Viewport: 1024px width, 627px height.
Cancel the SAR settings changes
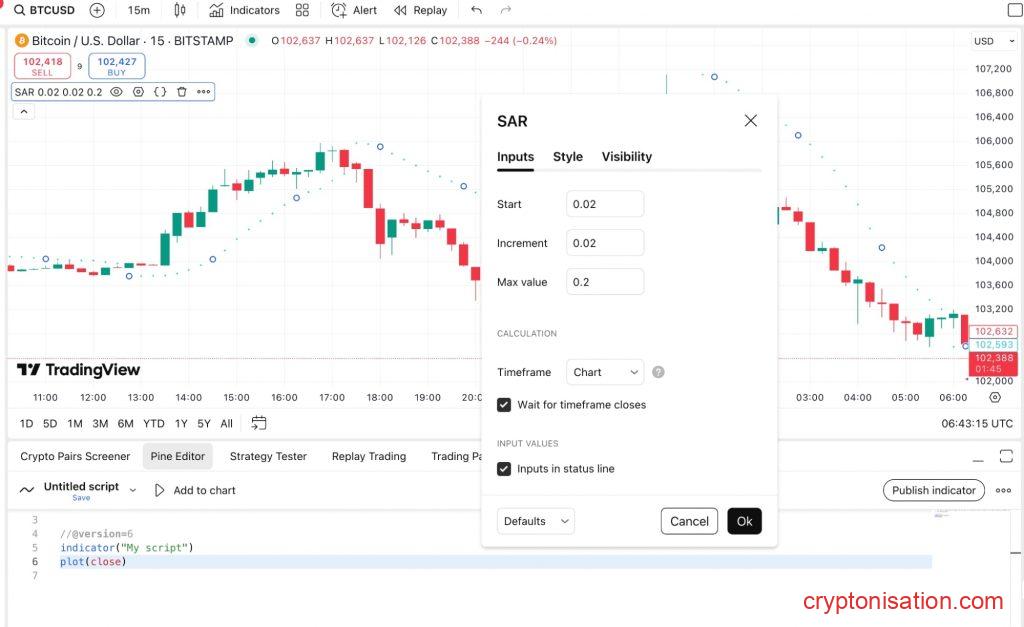[x=689, y=521]
